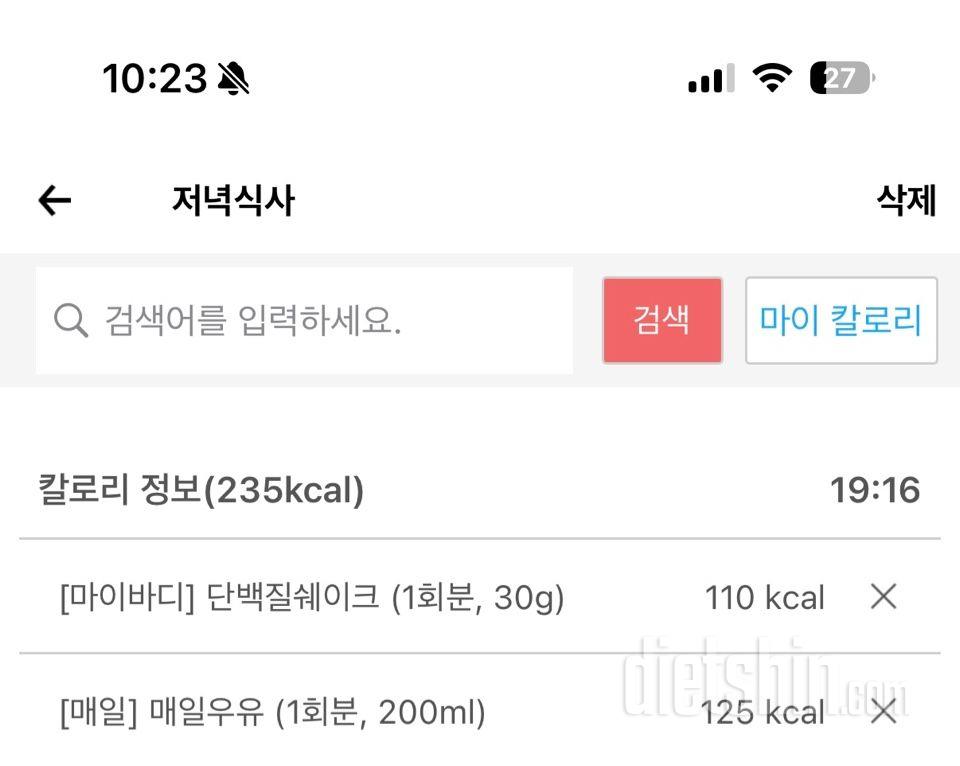960x766 pixels.
Task: Tap the silent bell icon in status bar
Action: point(233,78)
